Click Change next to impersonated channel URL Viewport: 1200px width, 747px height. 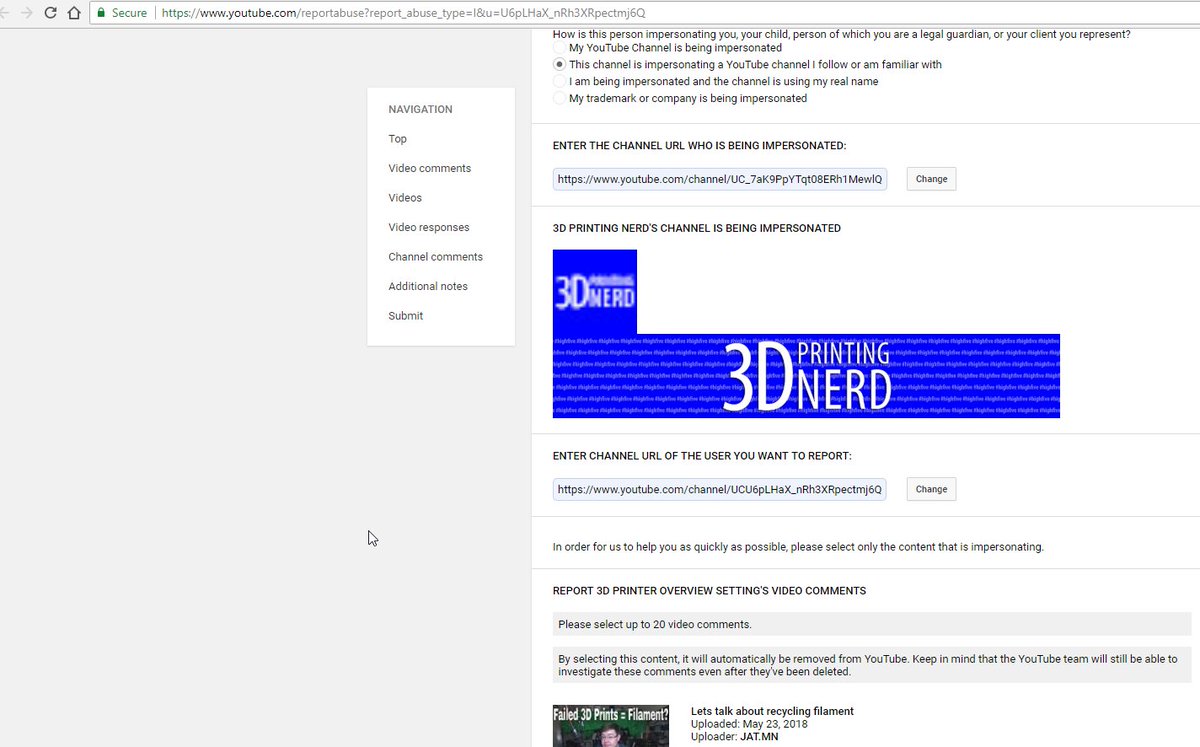pyautogui.click(x=931, y=179)
